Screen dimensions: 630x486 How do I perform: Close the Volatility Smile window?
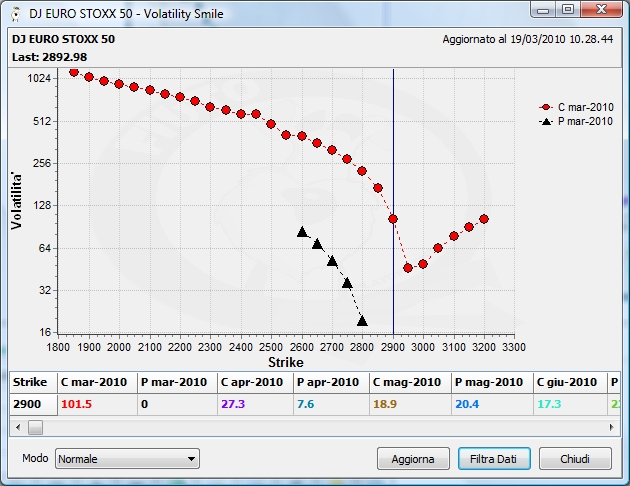tap(601, 10)
